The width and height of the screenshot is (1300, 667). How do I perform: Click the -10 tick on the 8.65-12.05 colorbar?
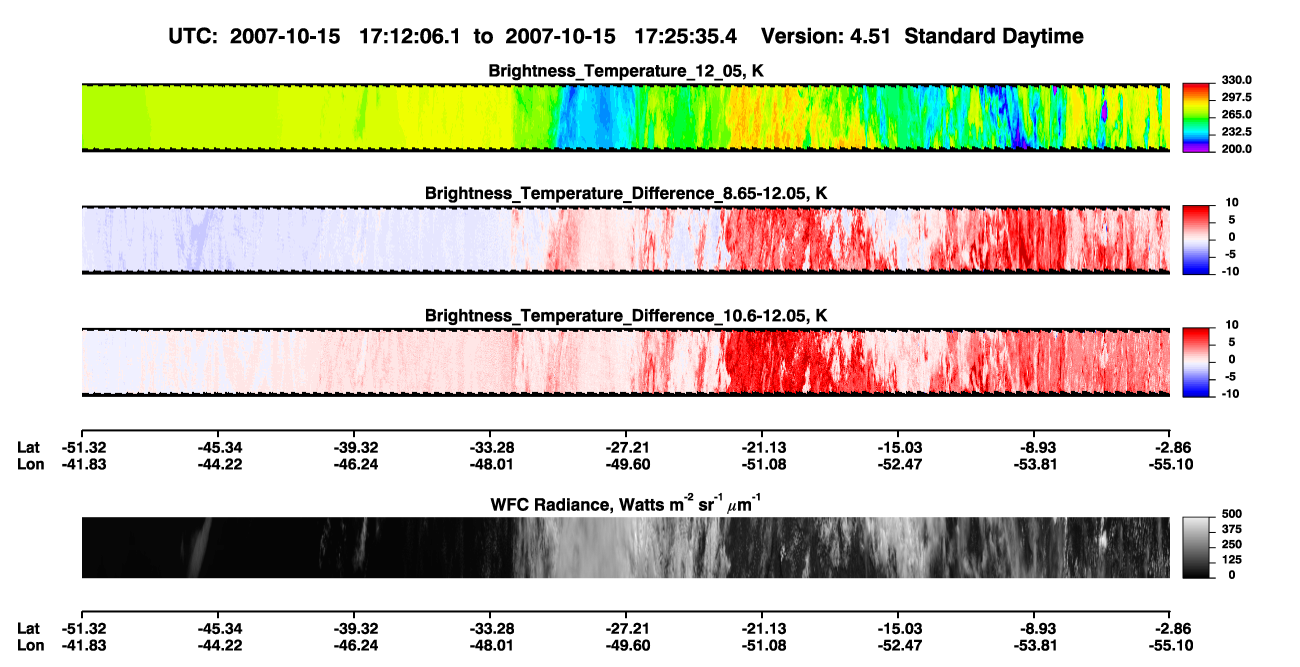(x=1230, y=271)
